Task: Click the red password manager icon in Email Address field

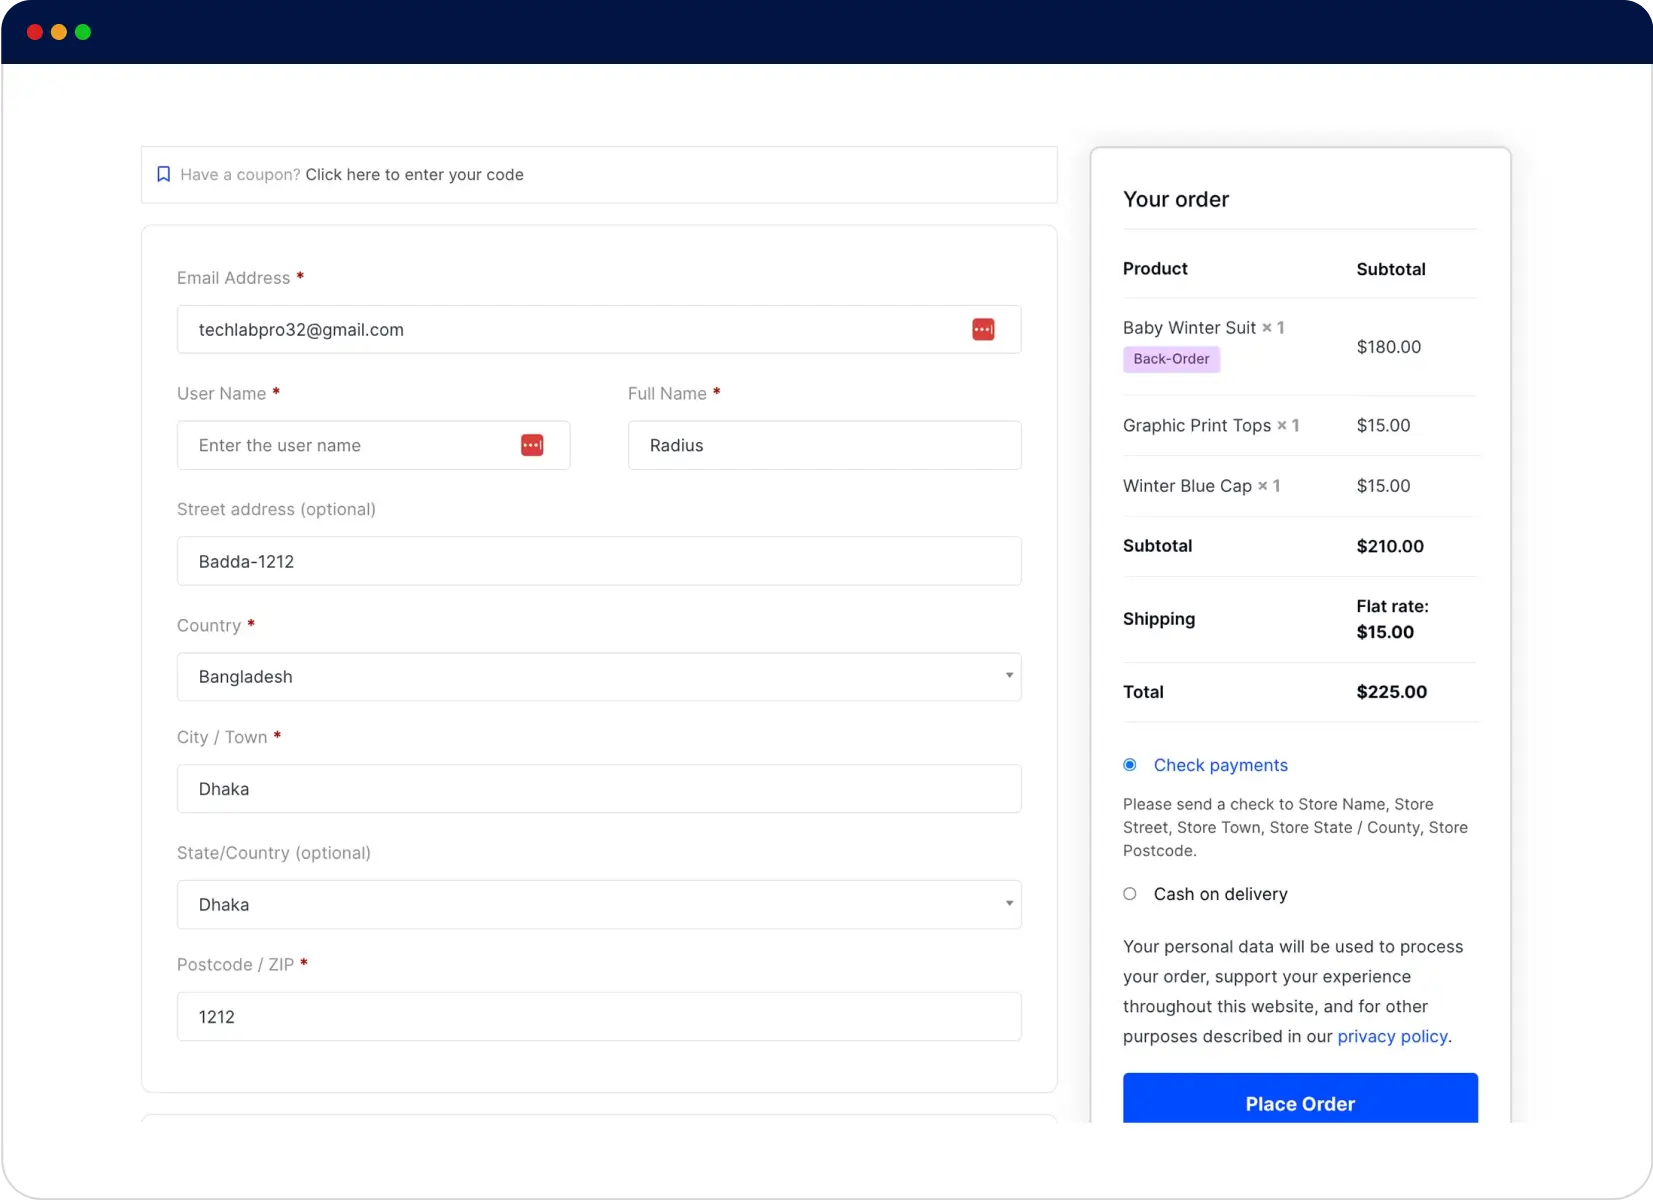Action: point(983,329)
